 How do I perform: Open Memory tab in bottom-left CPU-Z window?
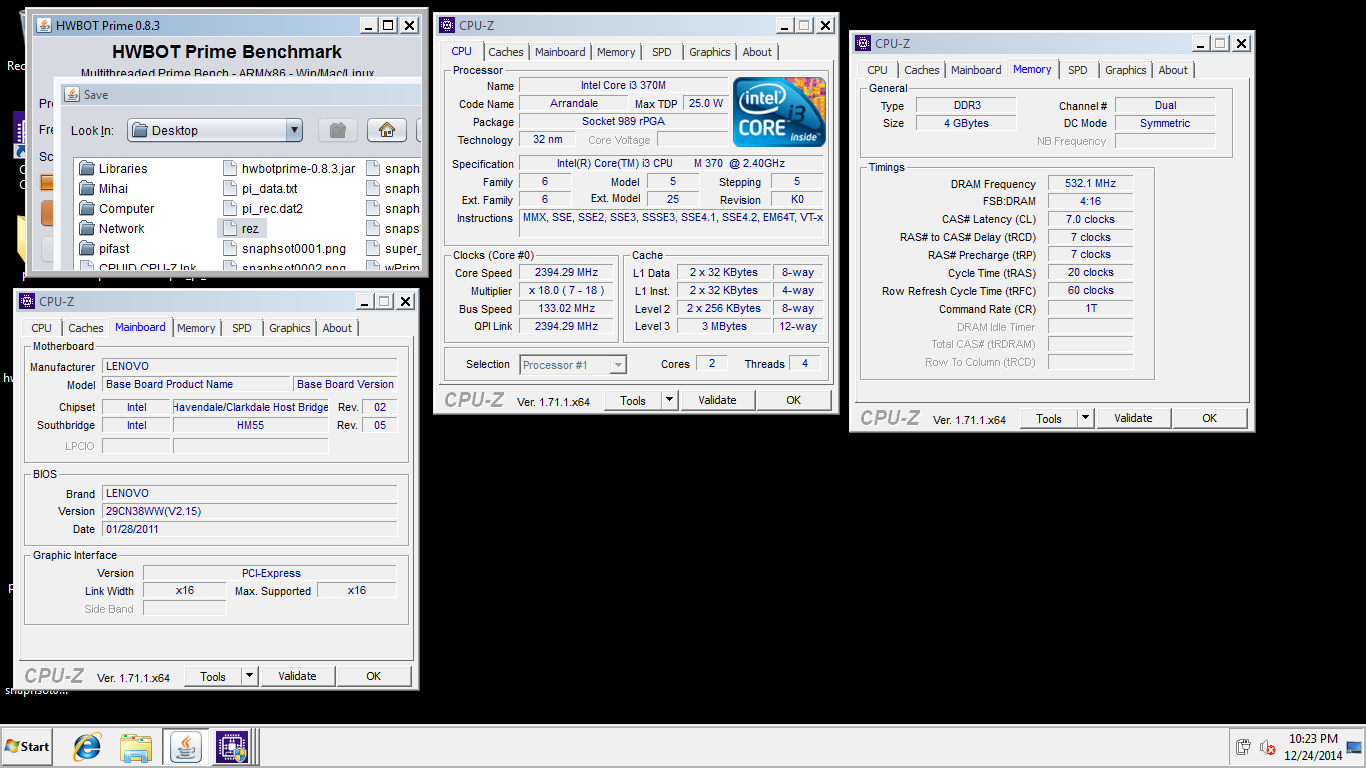point(196,328)
